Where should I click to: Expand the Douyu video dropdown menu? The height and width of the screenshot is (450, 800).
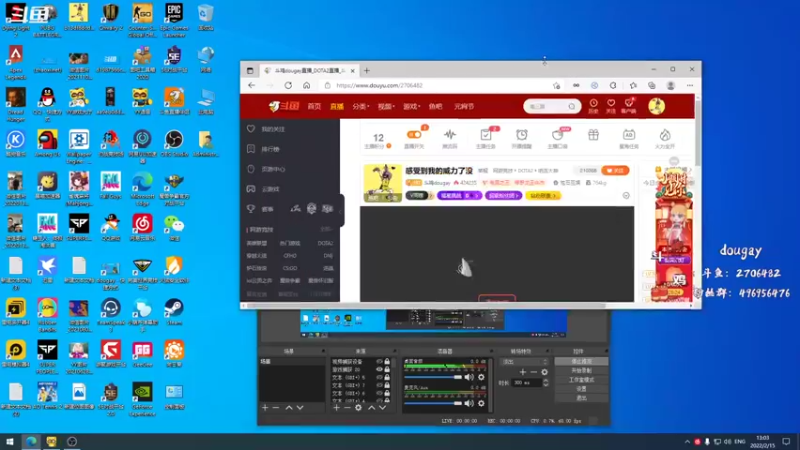(x=386, y=107)
